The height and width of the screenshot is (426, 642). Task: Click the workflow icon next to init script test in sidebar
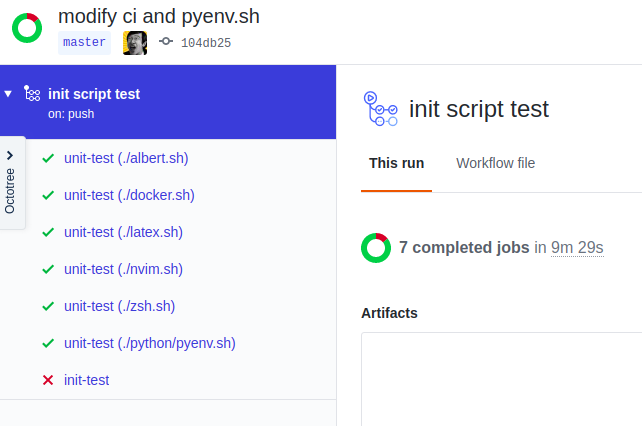click(x=32, y=93)
